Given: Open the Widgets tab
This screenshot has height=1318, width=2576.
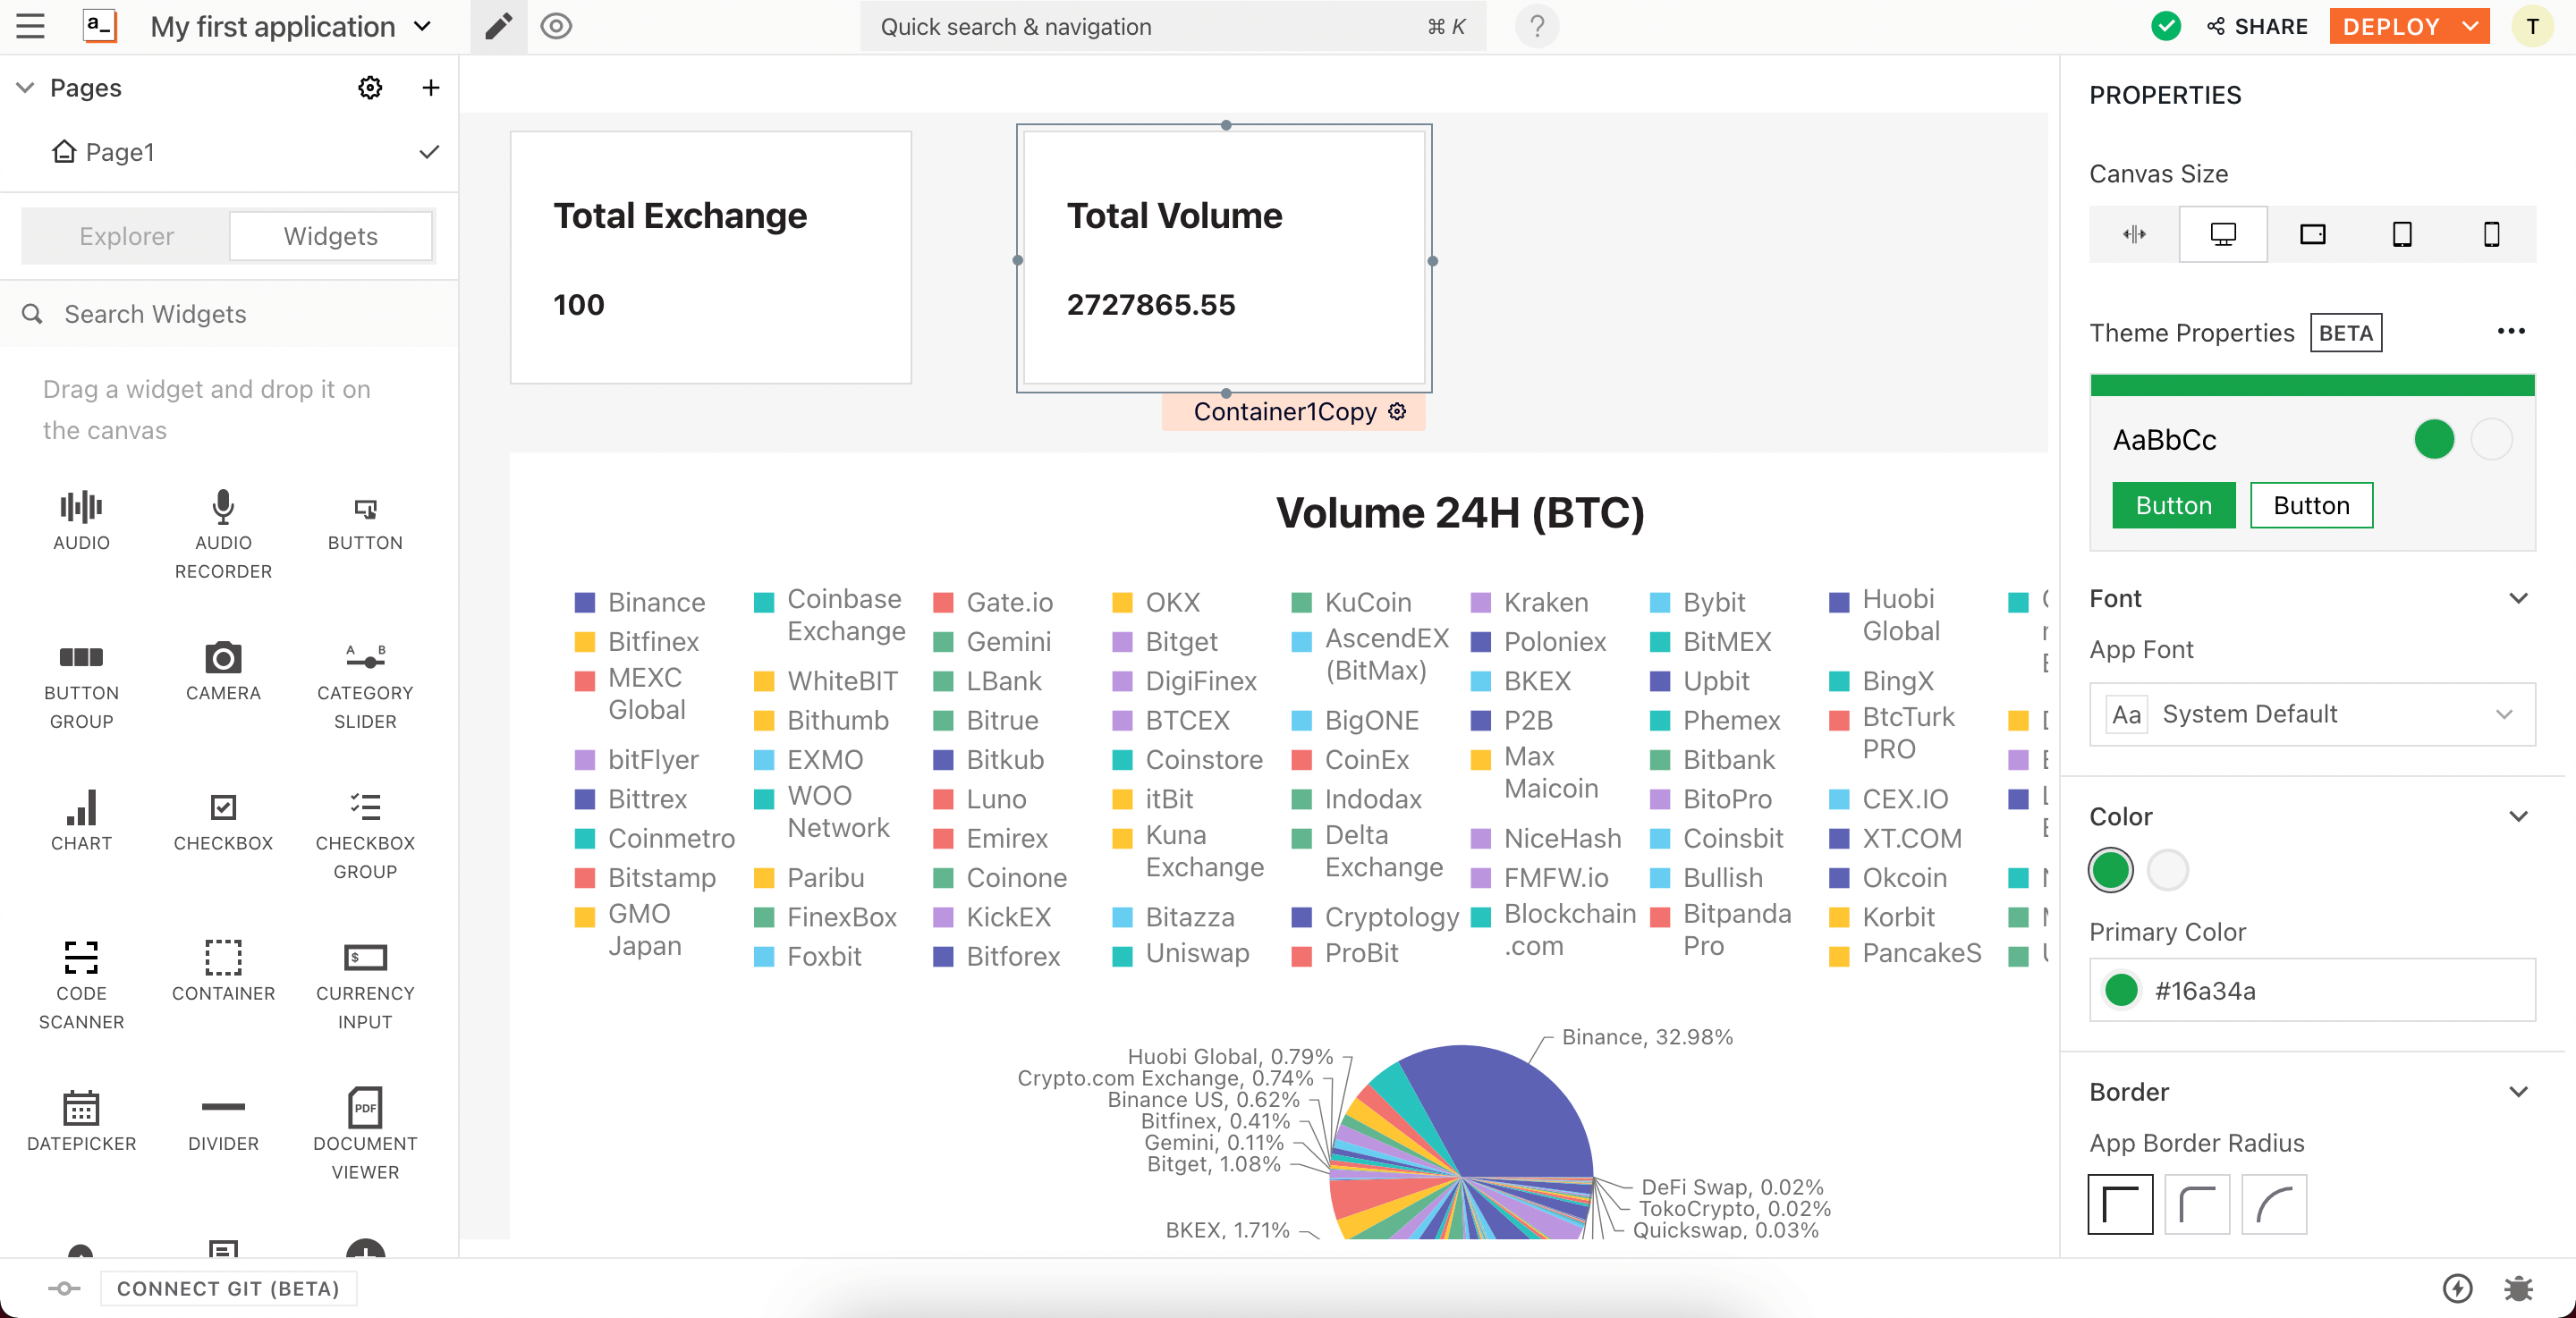Looking at the screenshot, I should pyautogui.click(x=330, y=236).
